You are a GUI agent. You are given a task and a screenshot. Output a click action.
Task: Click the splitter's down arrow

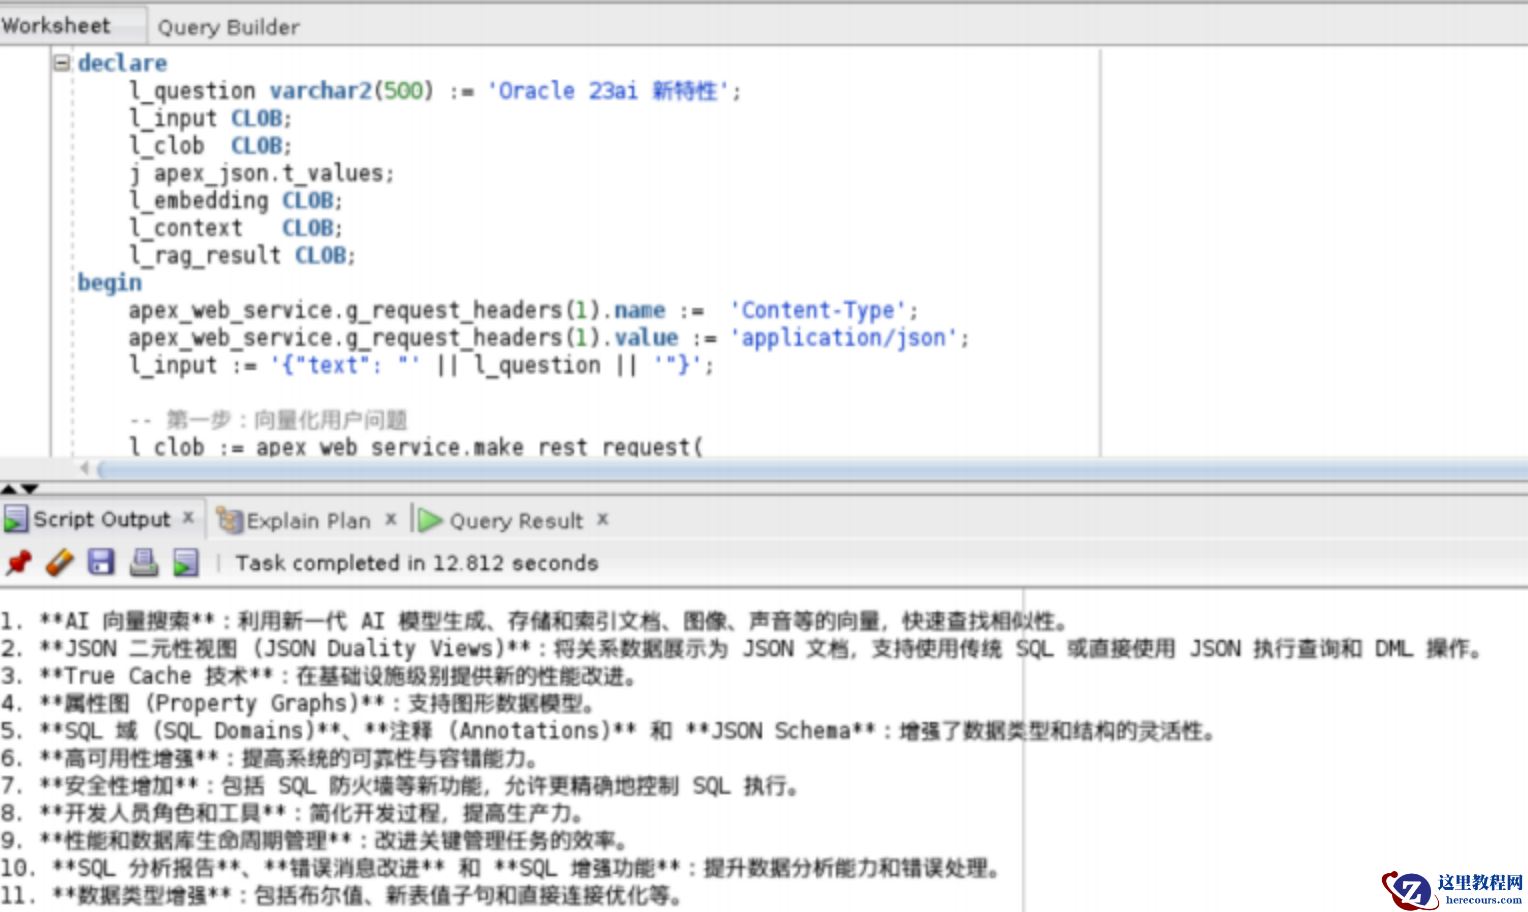pos(30,489)
